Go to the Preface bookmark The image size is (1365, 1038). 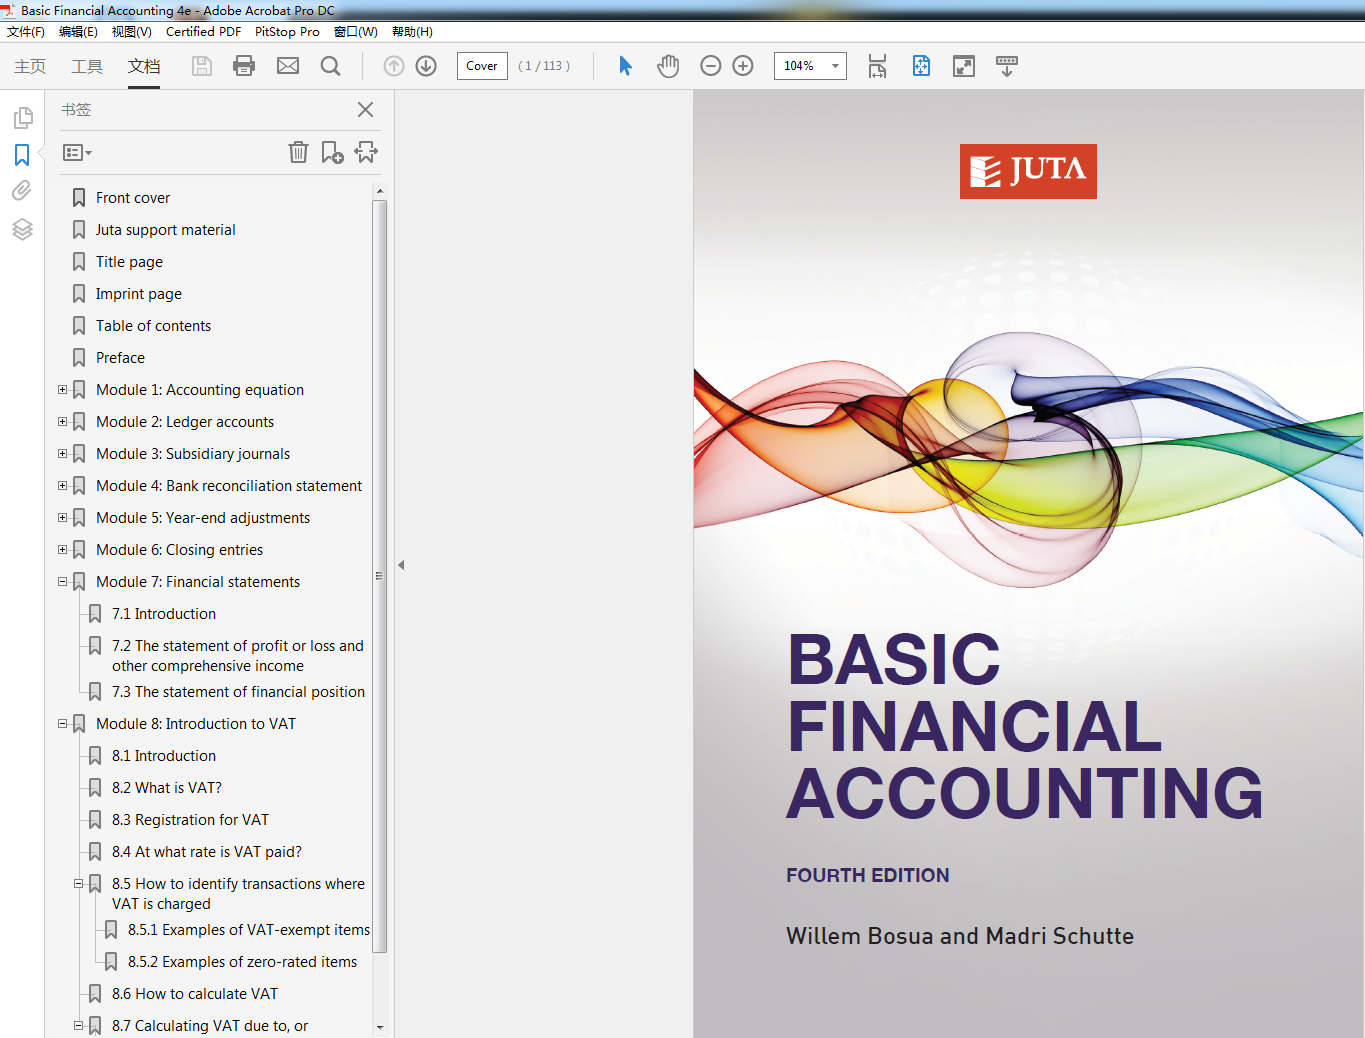pyautogui.click(x=120, y=358)
